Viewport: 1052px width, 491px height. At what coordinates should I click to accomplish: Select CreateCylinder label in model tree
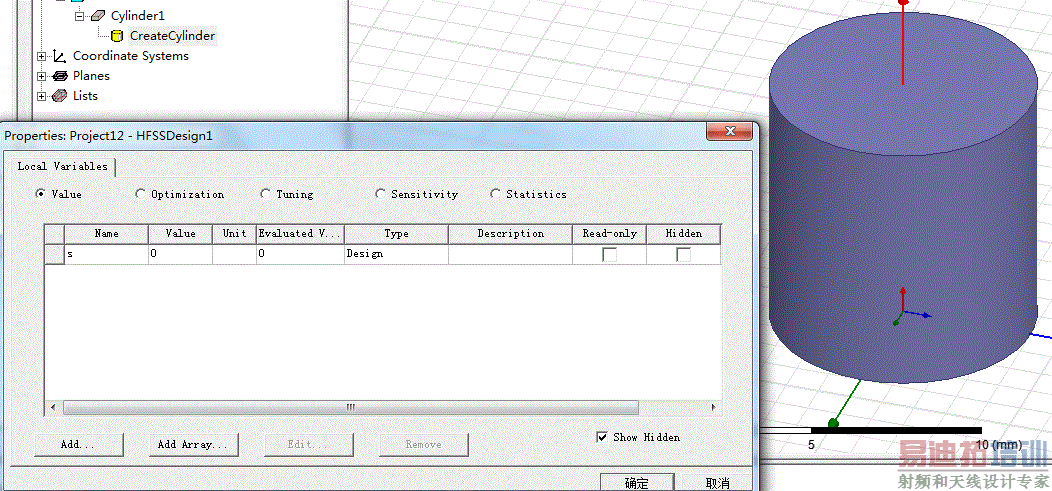172,36
